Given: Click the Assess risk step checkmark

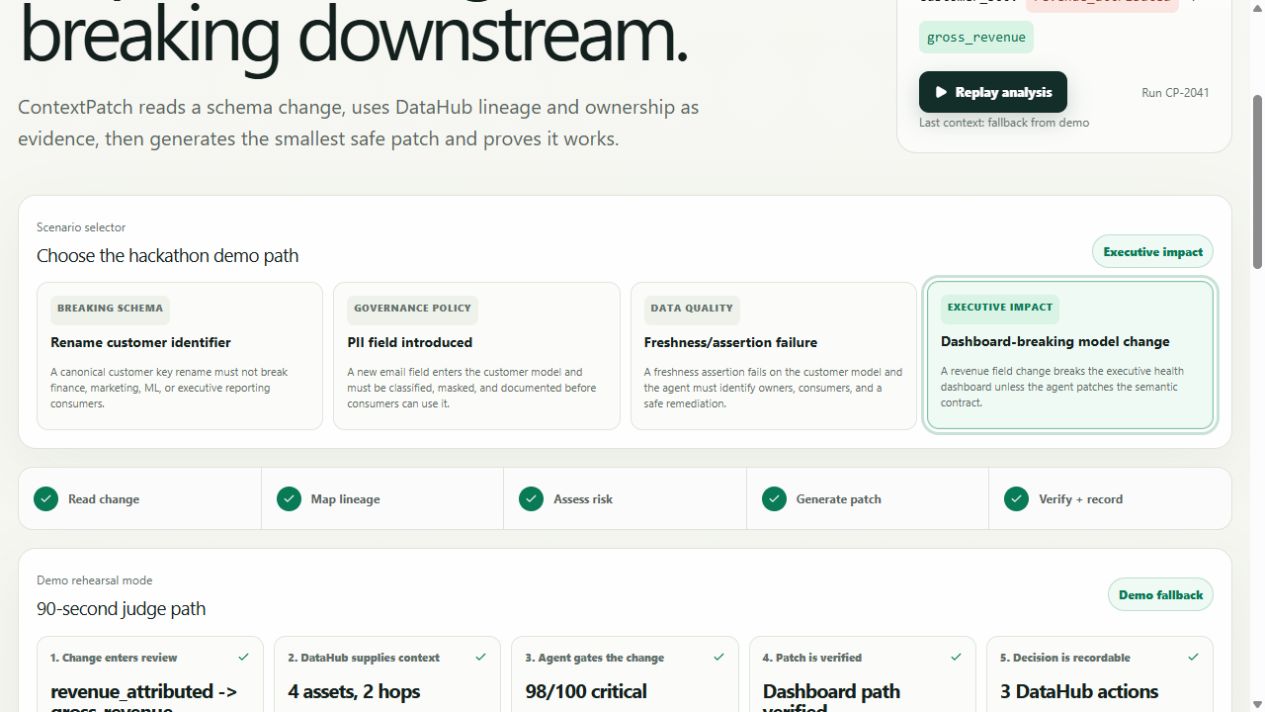Looking at the screenshot, I should (x=531, y=499).
